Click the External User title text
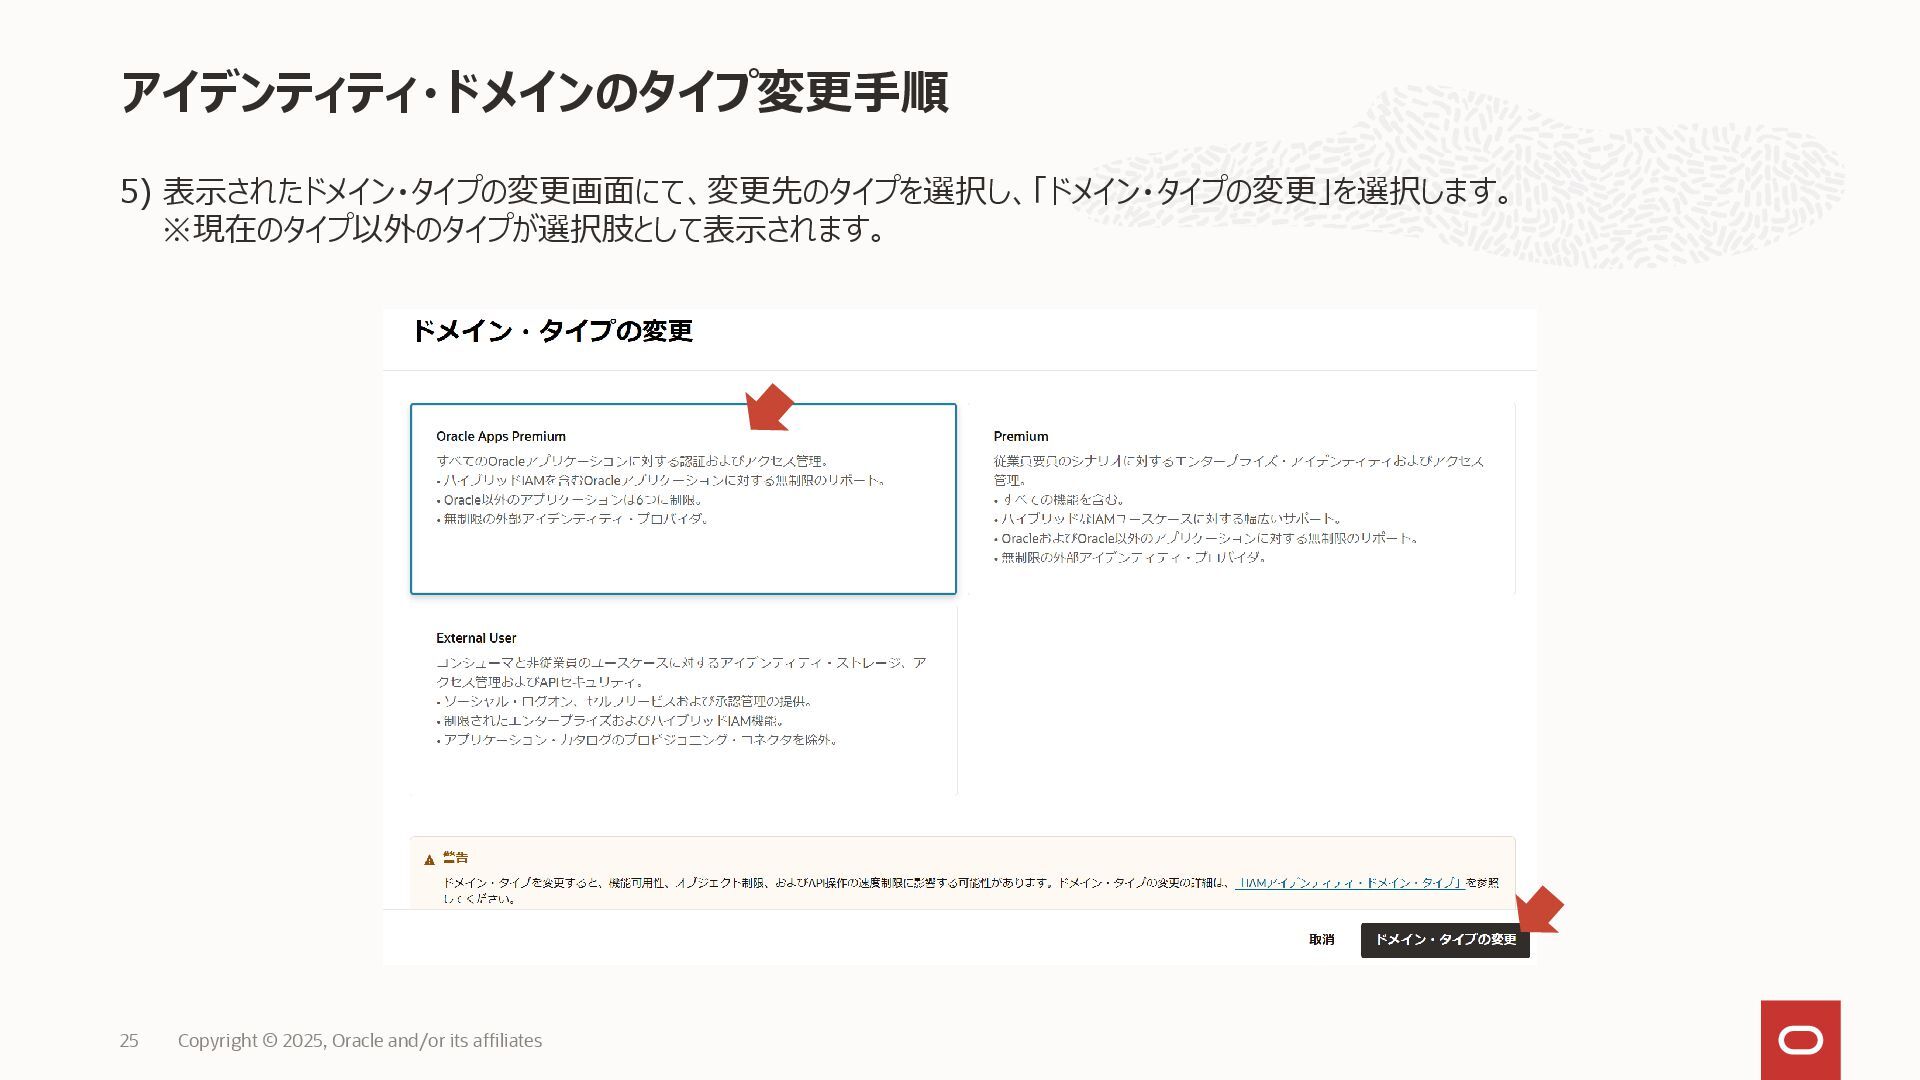 pos(476,638)
